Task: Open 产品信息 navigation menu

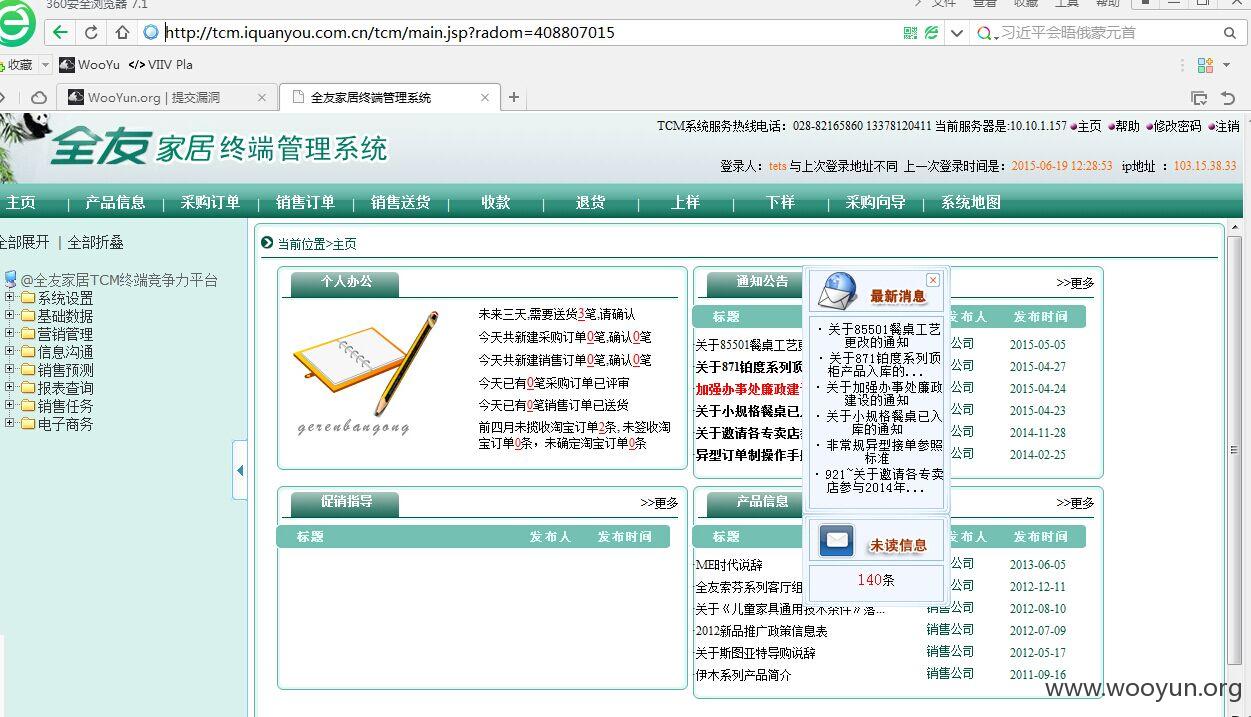Action: [115, 203]
